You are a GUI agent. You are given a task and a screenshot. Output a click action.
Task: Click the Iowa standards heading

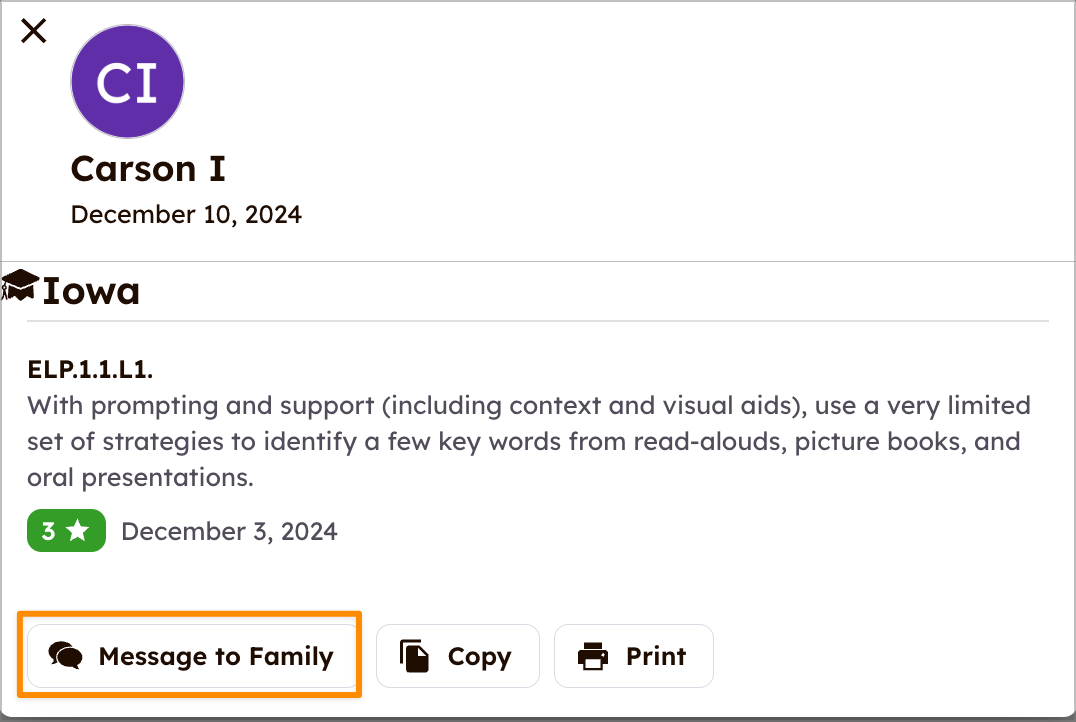91,291
